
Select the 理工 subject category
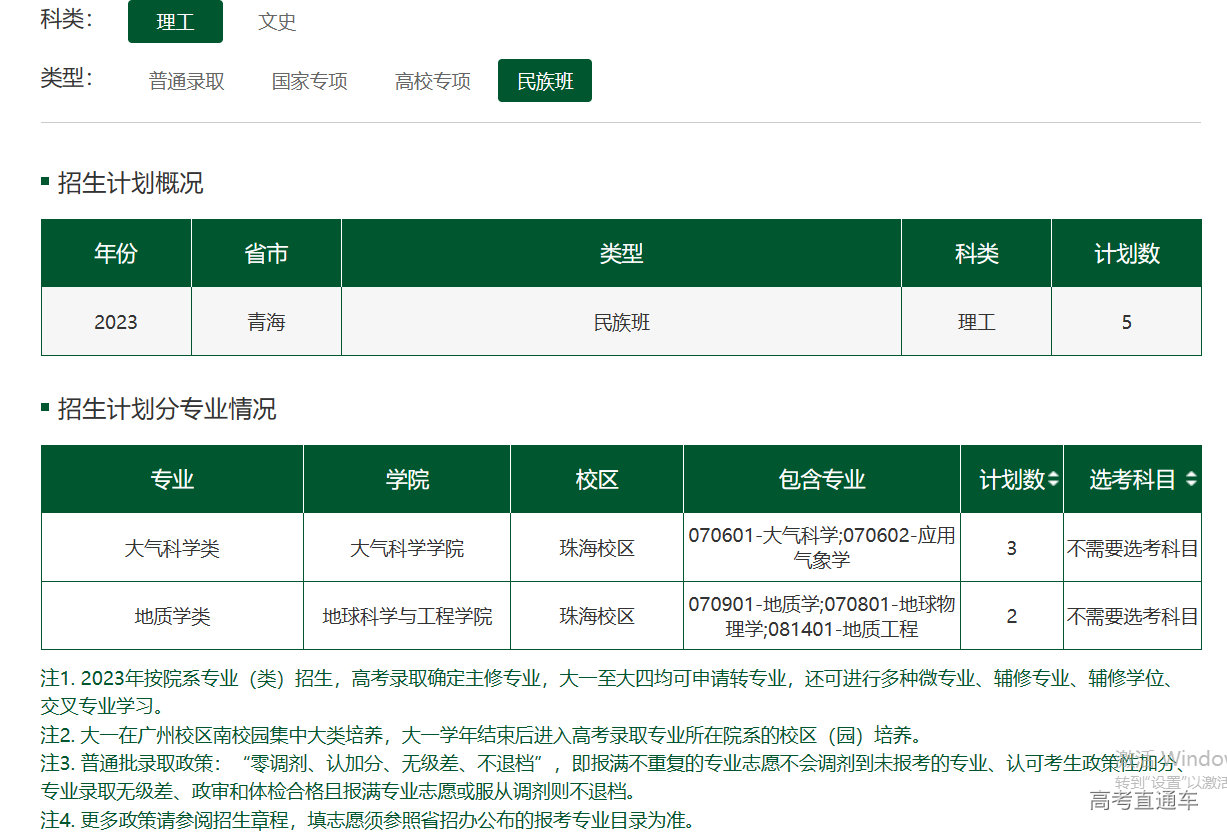[x=175, y=22]
